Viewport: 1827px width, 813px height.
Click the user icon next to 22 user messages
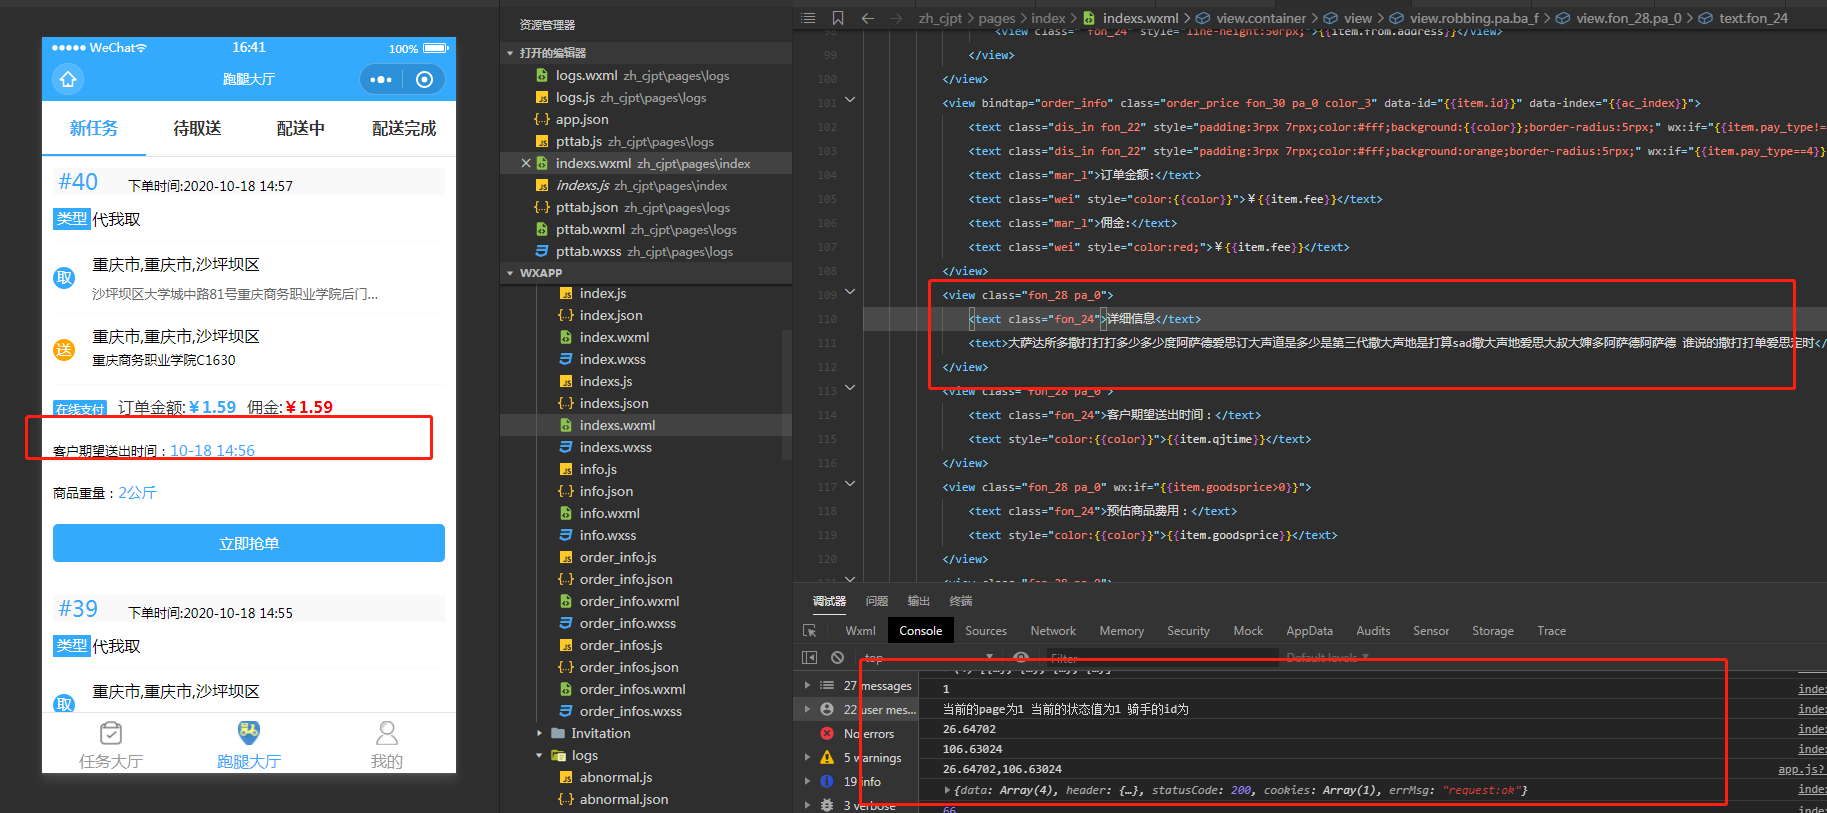pyautogui.click(x=827, y=709)
